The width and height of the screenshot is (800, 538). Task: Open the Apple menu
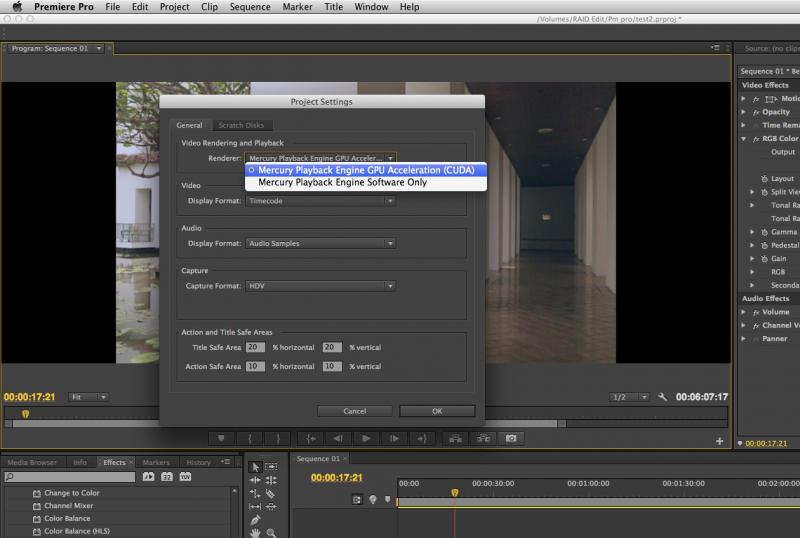coord(17,7)
